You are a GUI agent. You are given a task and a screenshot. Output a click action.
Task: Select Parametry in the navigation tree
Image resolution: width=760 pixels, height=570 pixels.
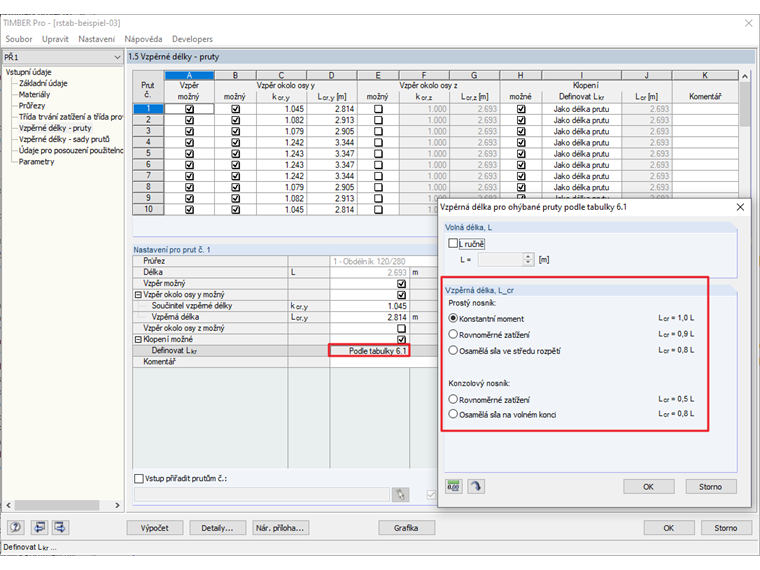tap(36, 161)
